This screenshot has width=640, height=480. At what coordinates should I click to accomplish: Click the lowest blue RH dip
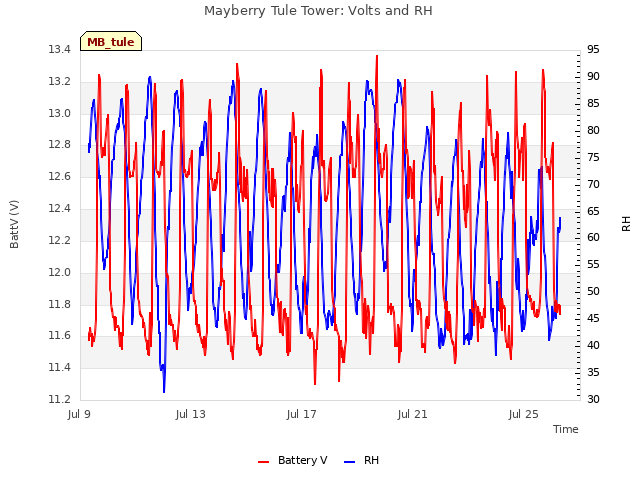(x=164, y=391)
